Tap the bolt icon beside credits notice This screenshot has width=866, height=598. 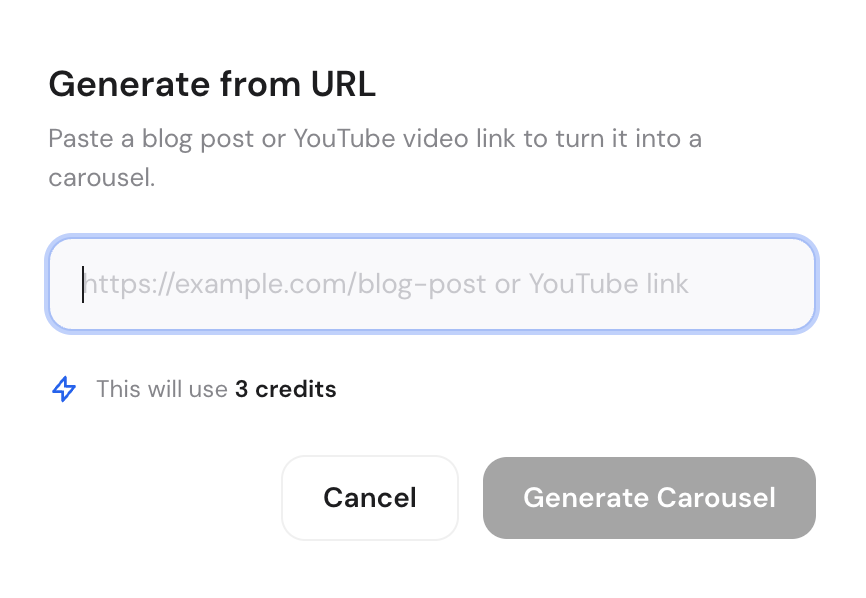pos(64,389)
